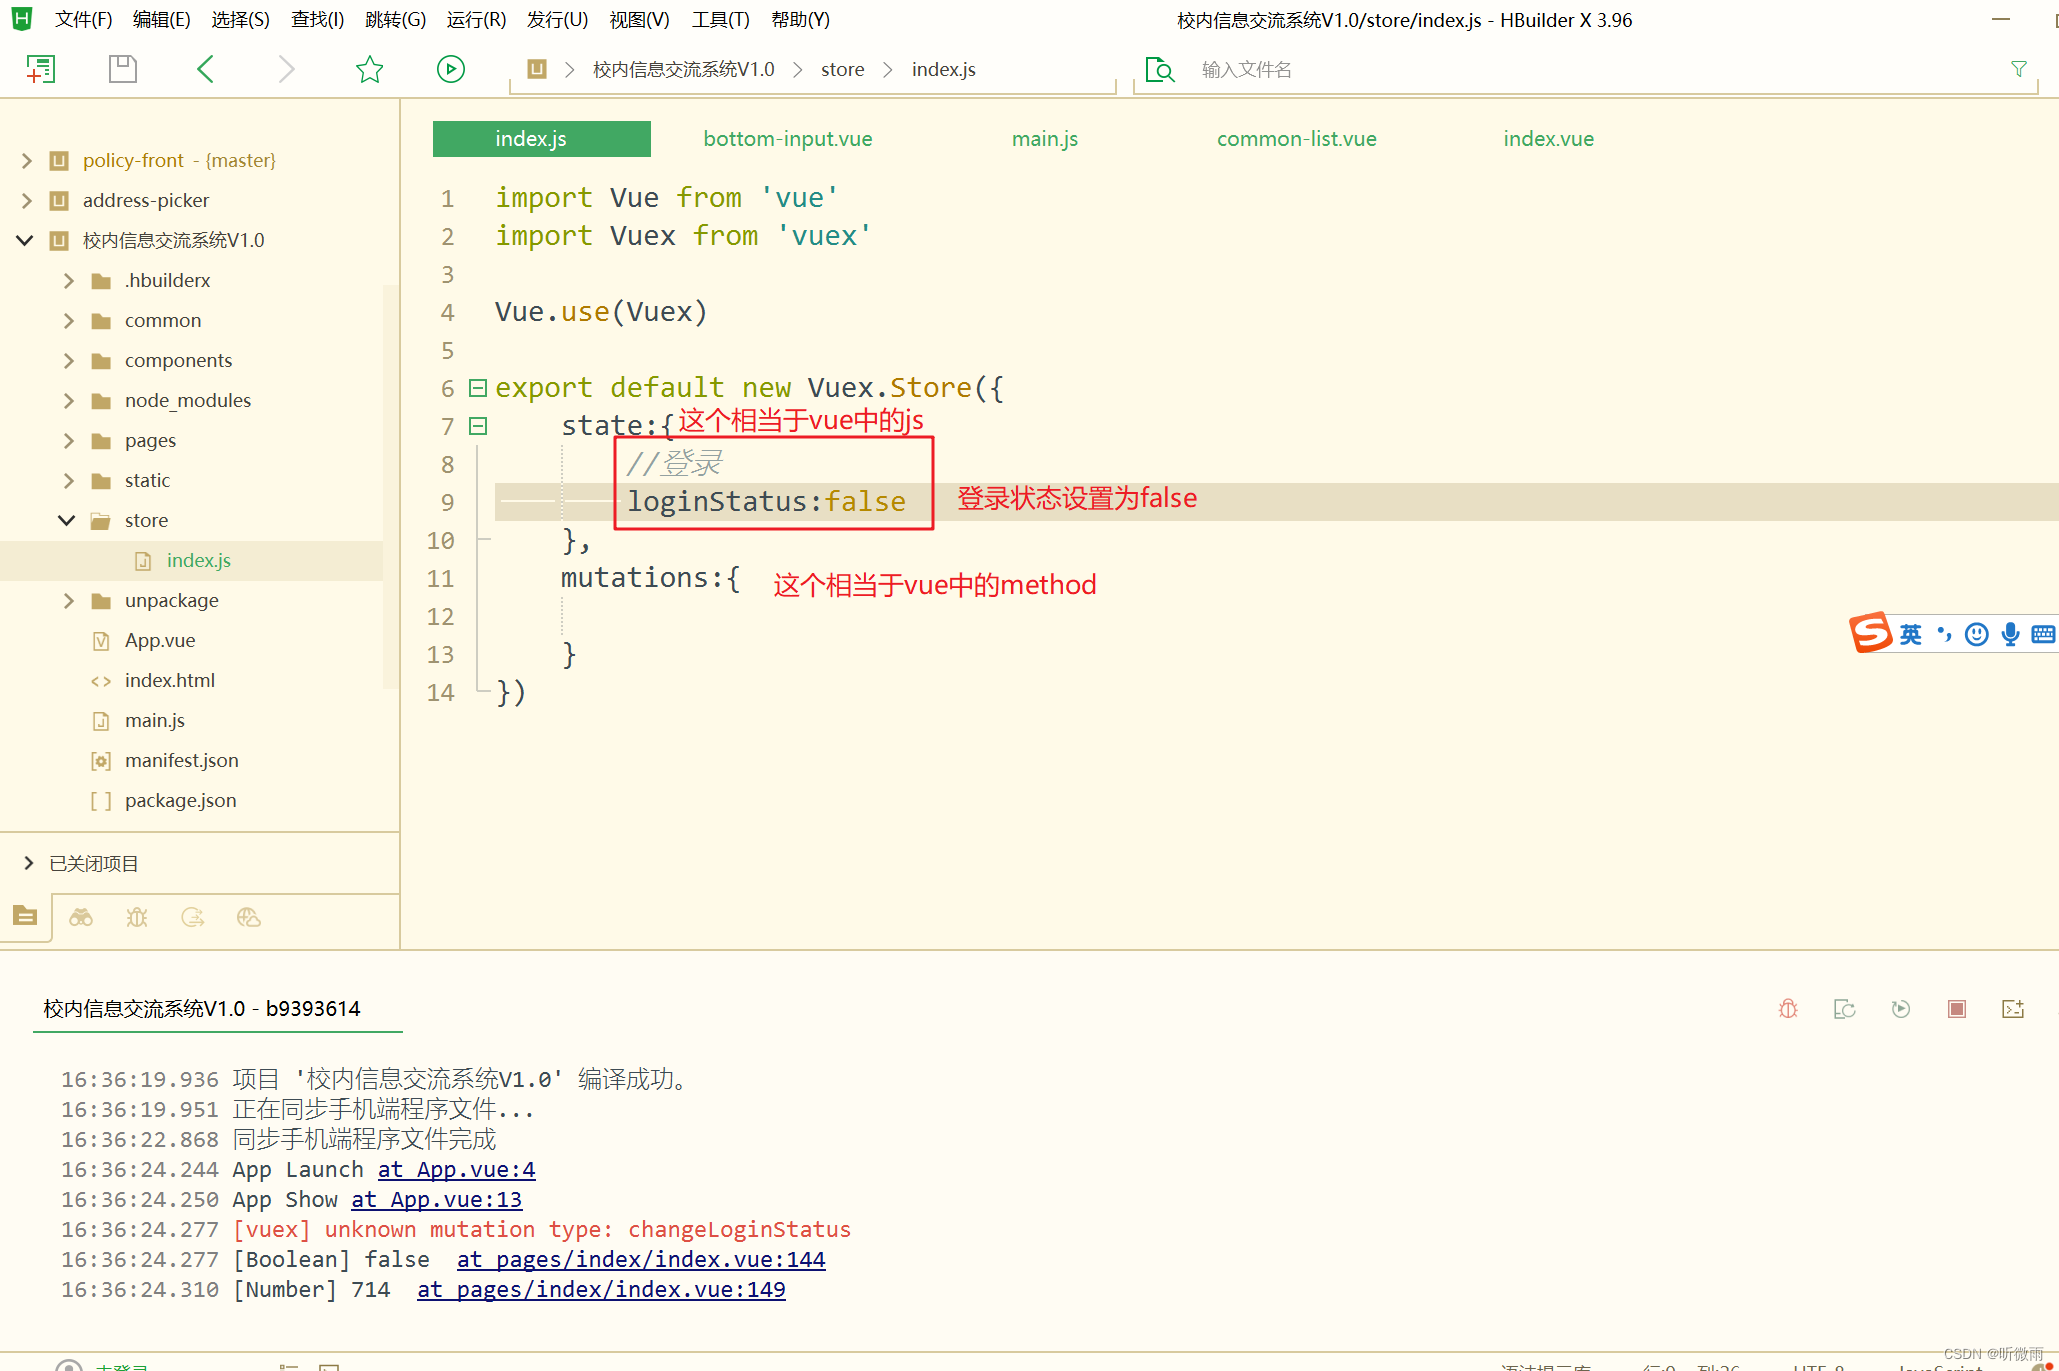Click the sync refresh icon in sidebar bottom

193,917
